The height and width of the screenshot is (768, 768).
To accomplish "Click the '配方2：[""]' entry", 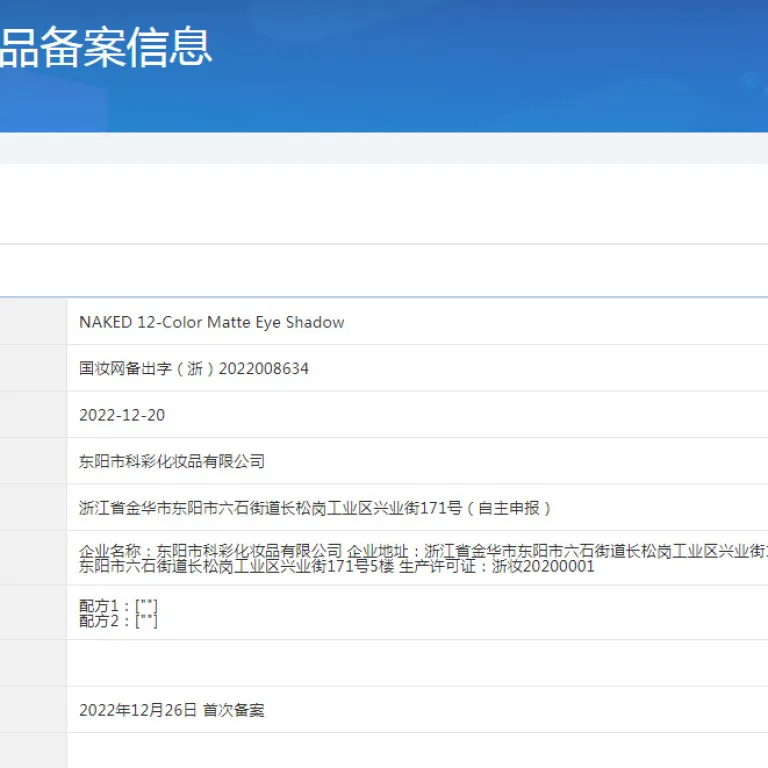I will click(118, 621).
